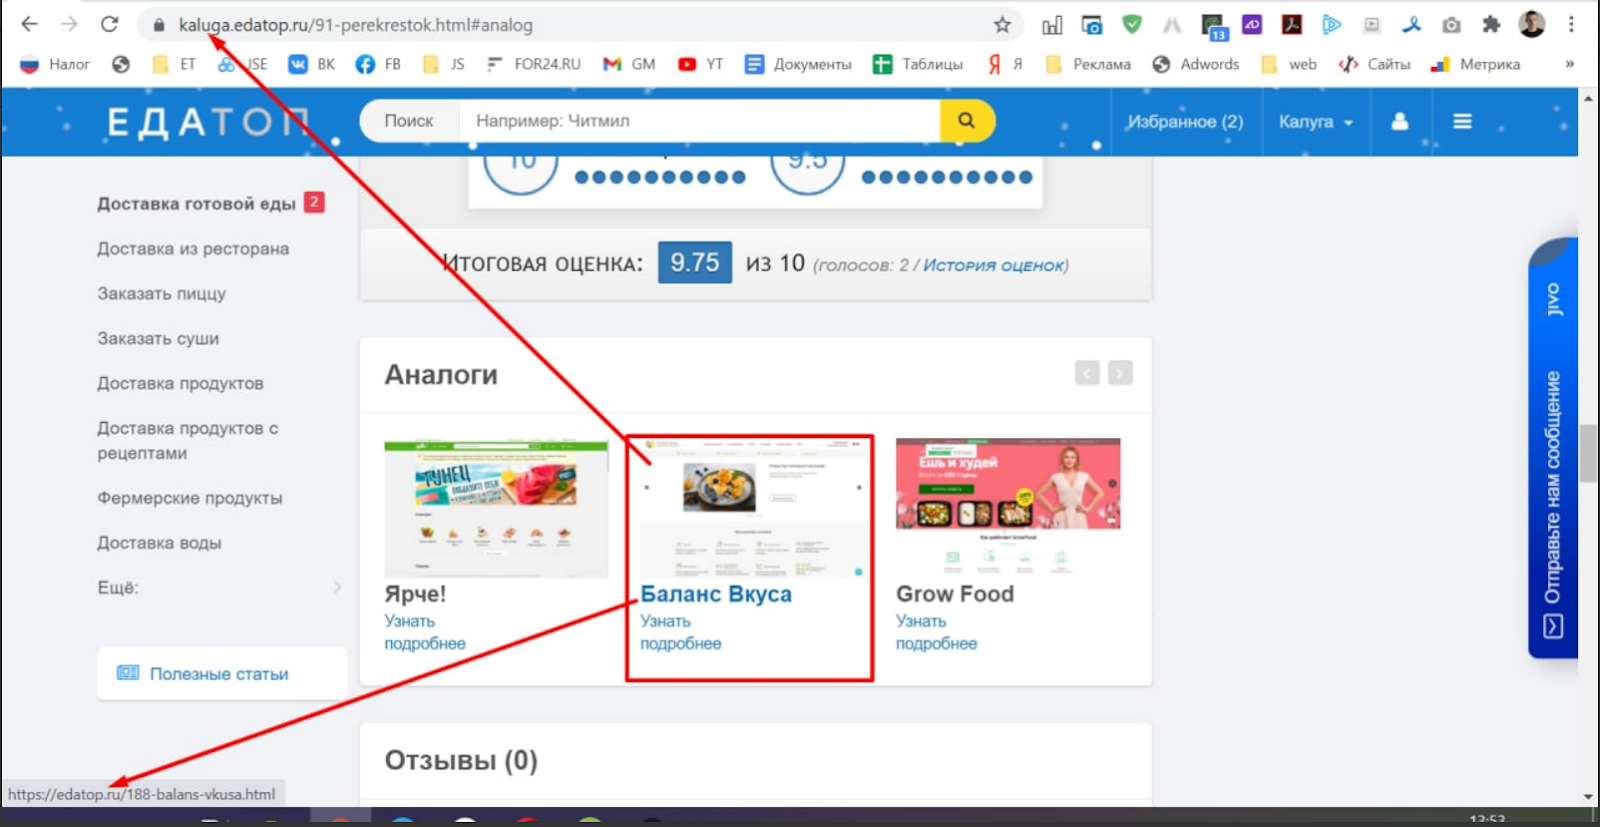Click the Ярче! title
Screen dimensions: 1600x827
pyautogui.click(x=415, y=594)
